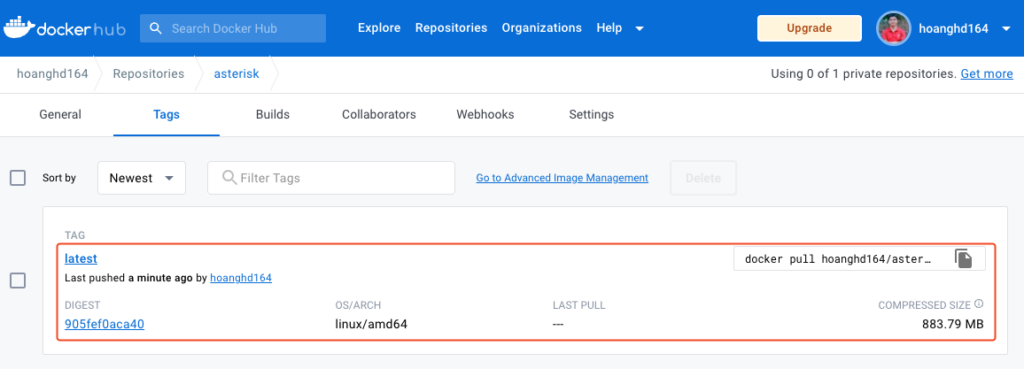The width and height of the screenshot is (1024, 369).
Task: Open the latest tag link
Action: [81, 259]
